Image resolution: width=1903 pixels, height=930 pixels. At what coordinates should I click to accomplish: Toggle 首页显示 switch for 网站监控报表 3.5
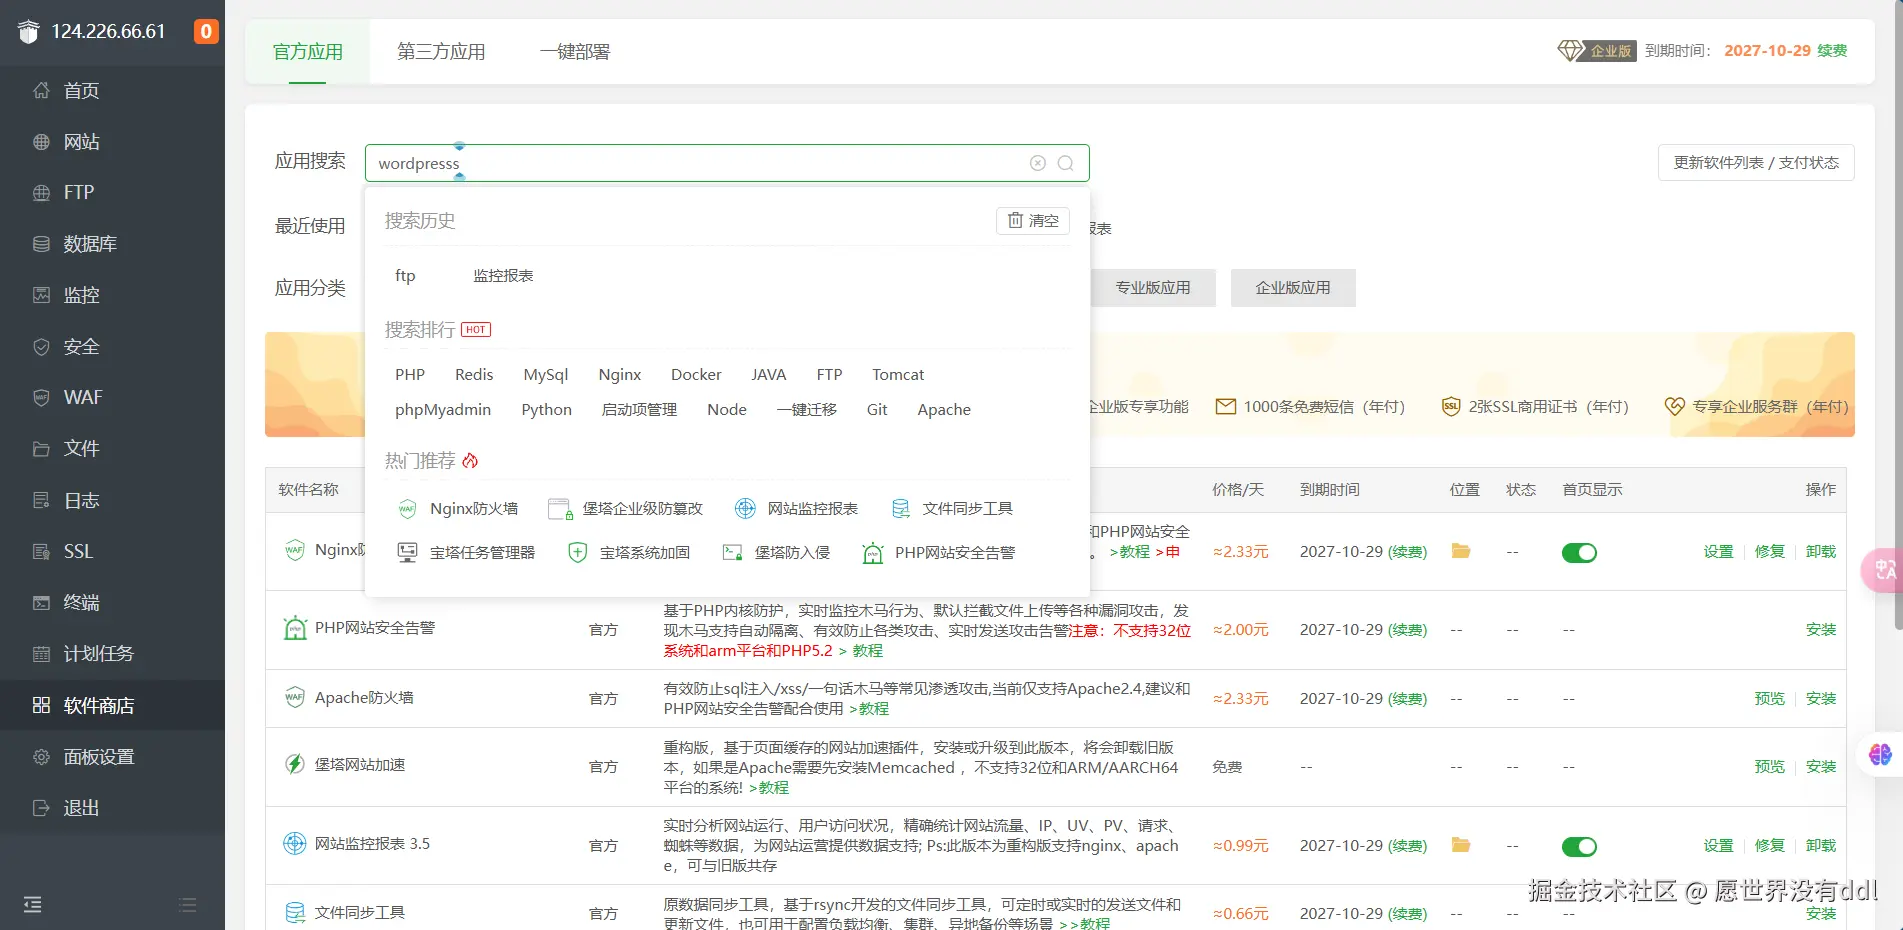coord(1579,847)
